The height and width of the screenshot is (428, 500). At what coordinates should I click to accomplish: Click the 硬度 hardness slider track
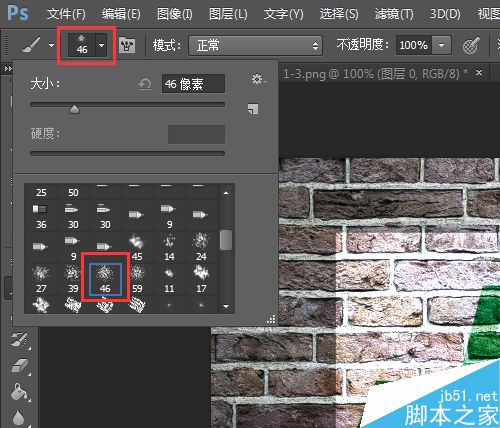point(127,153)
